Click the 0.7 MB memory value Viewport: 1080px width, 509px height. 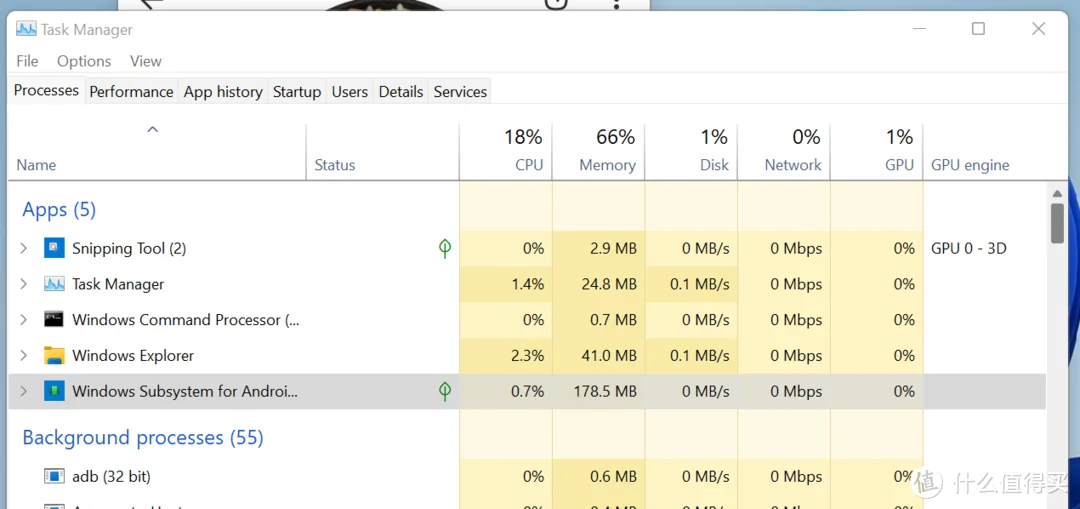(614, 320)
